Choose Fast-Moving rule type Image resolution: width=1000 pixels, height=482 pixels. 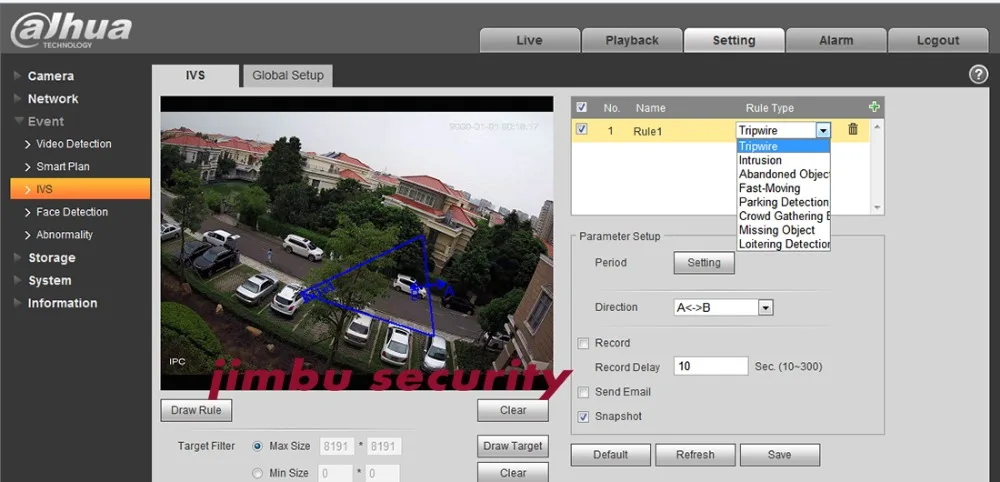pyautogui.click(x=783, y=188)
